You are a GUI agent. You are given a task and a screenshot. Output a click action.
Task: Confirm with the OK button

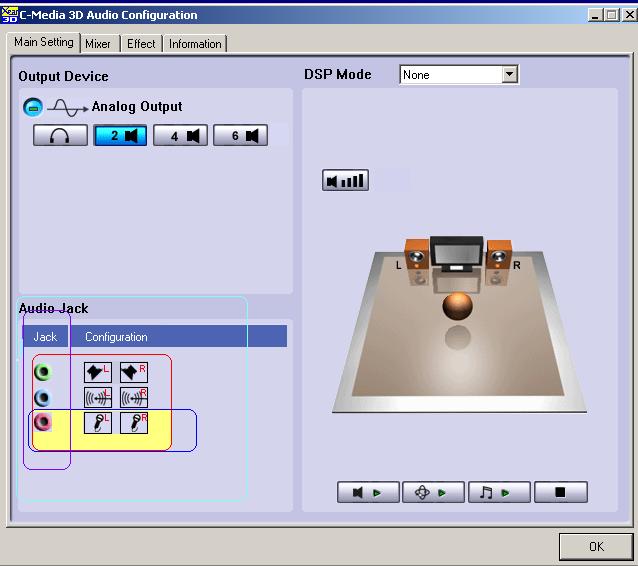(x=596, y=546)
